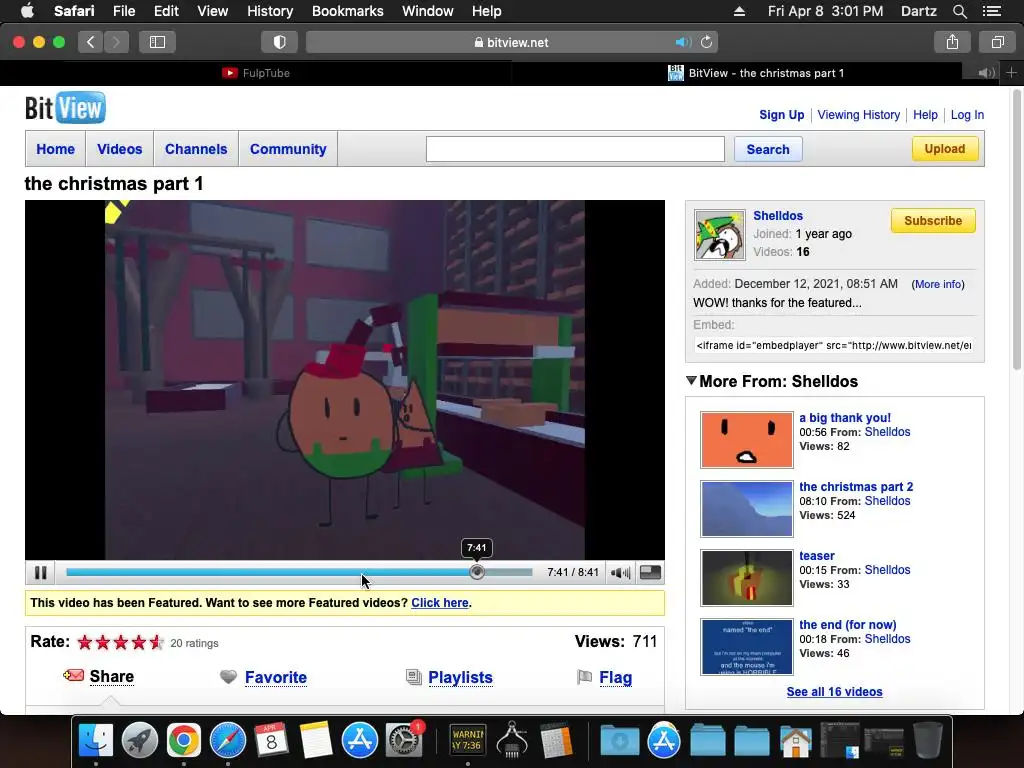Open Safari's History menu
Image resolution: width=1024 pixels, height=768 pixels.
coord(270,11)
